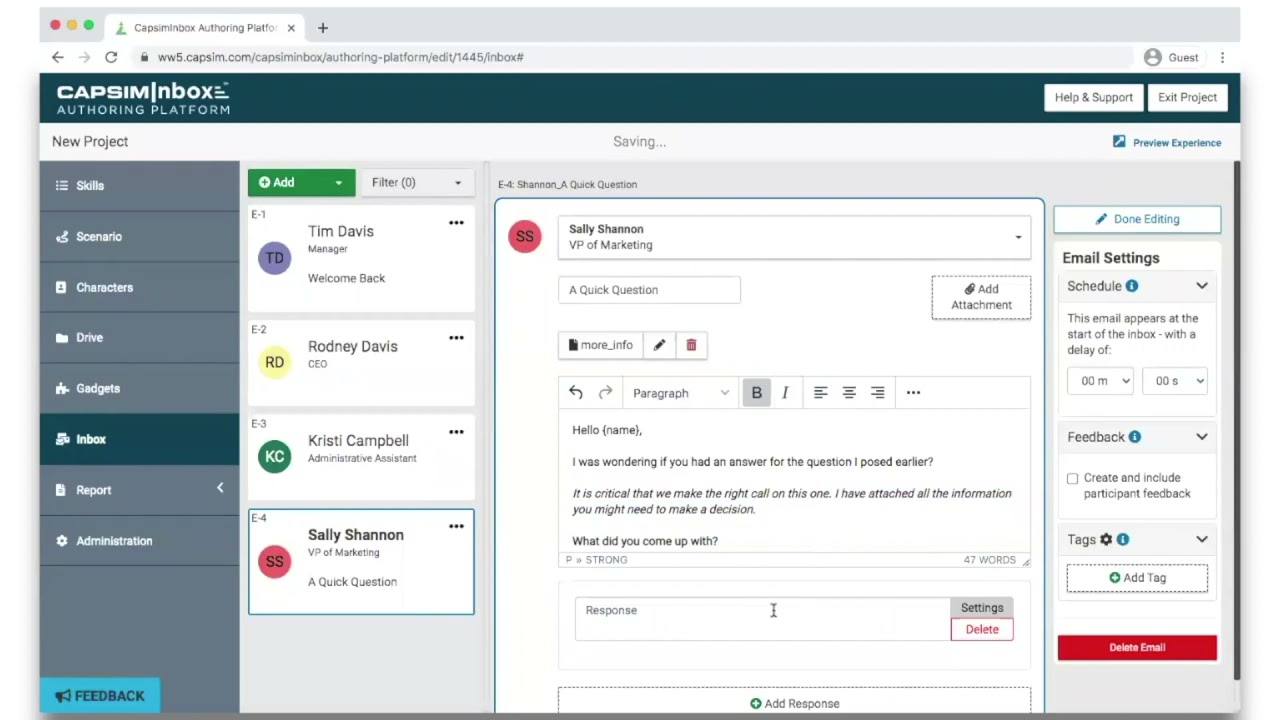Open the Paragraph style dropdown
Screen dimensions: 1280x720
680,393
